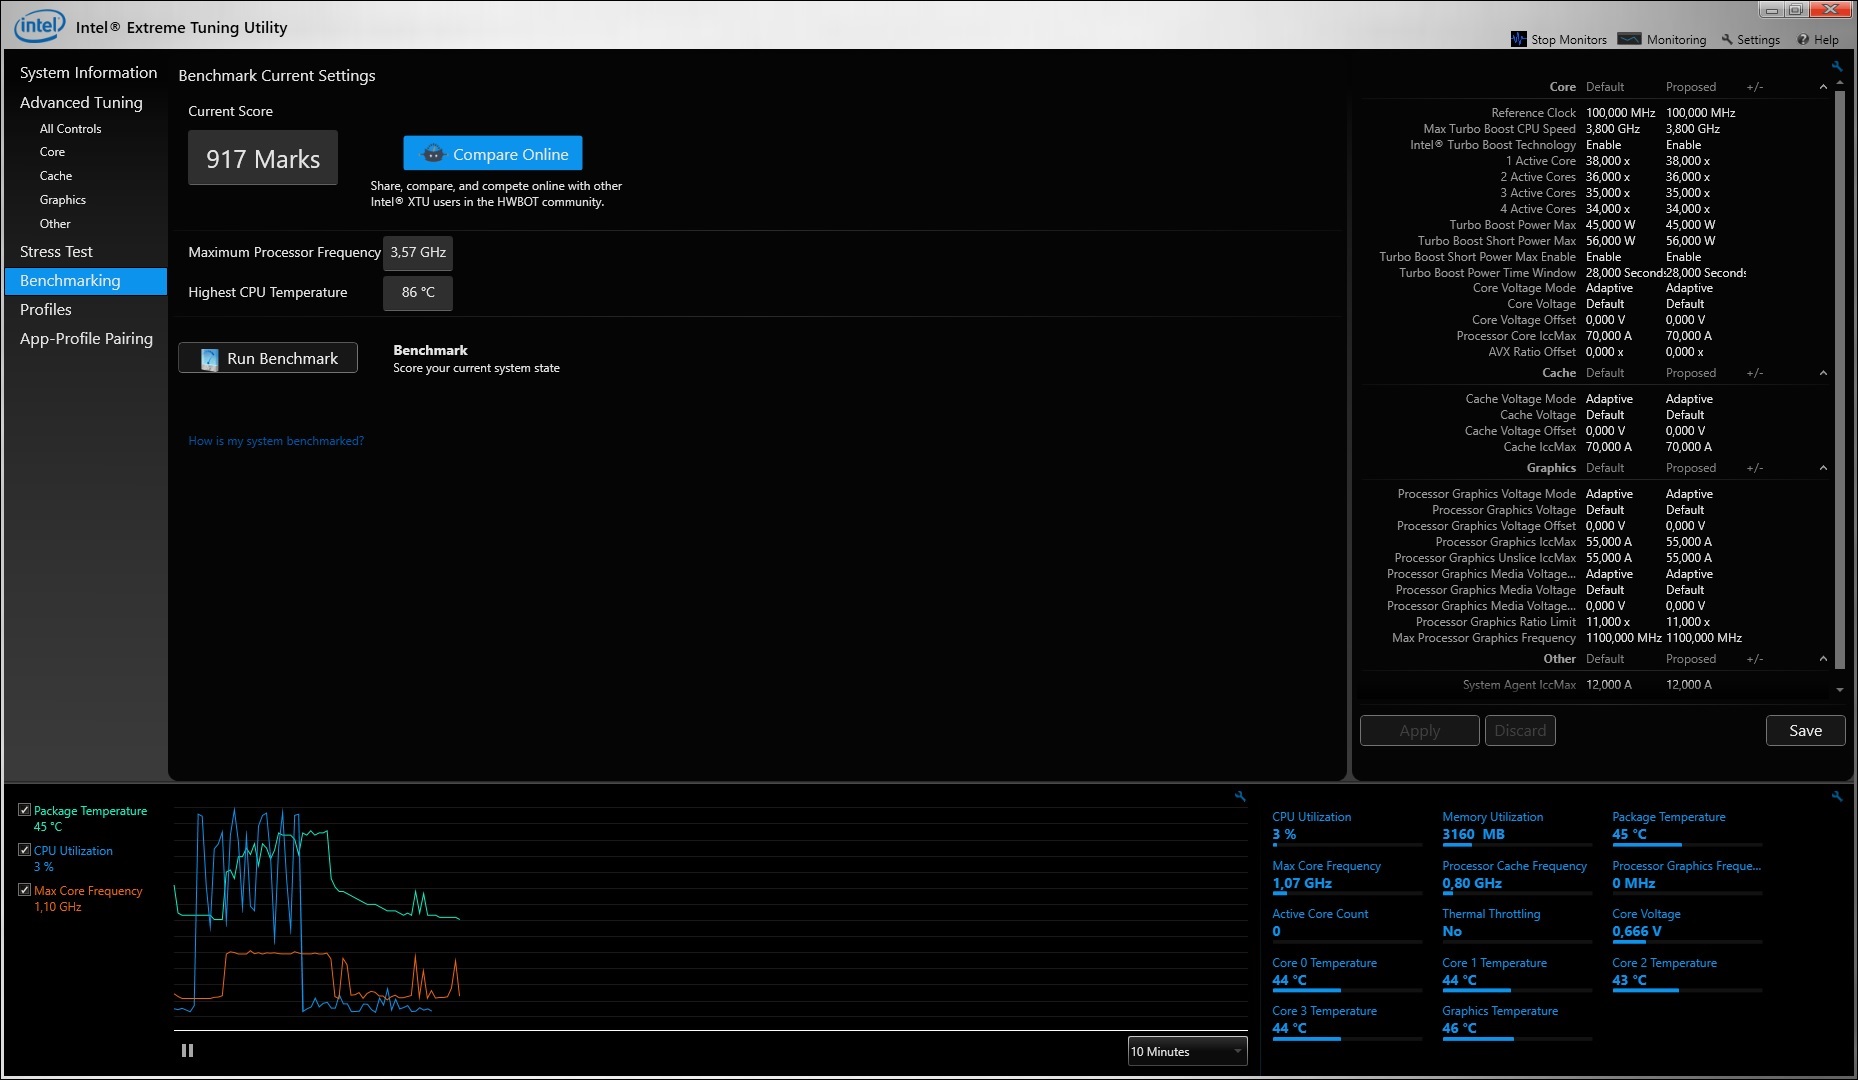Select All Controls under Advanced Tuning
The height and width of the screenshot is (1080, 1858).
pos(70,129)
